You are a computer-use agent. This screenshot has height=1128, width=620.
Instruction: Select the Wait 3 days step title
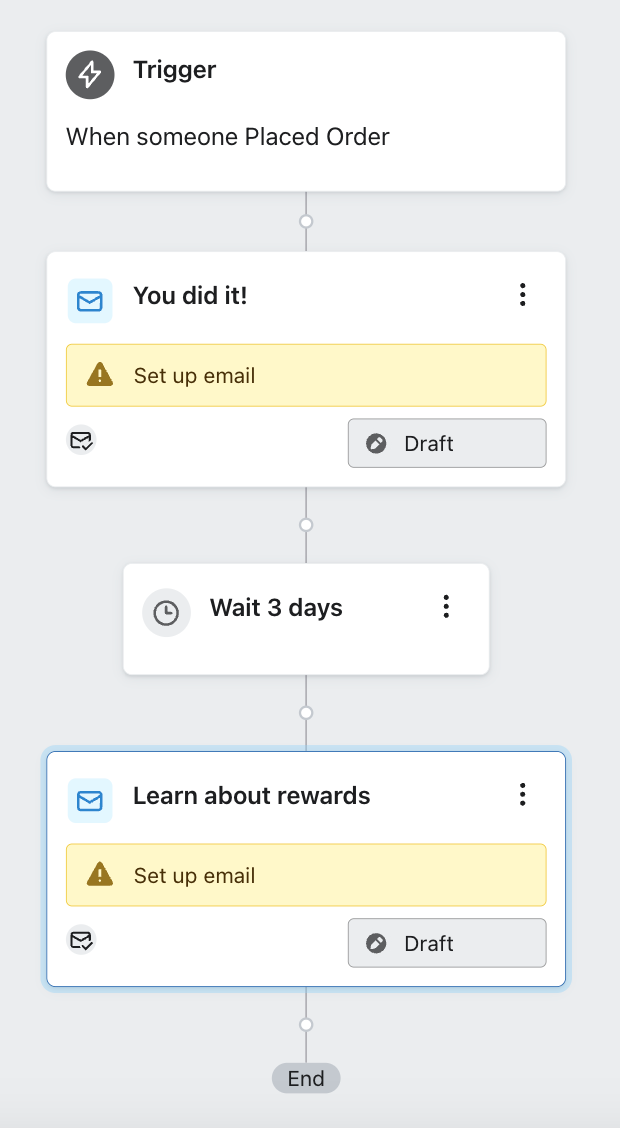276,608
